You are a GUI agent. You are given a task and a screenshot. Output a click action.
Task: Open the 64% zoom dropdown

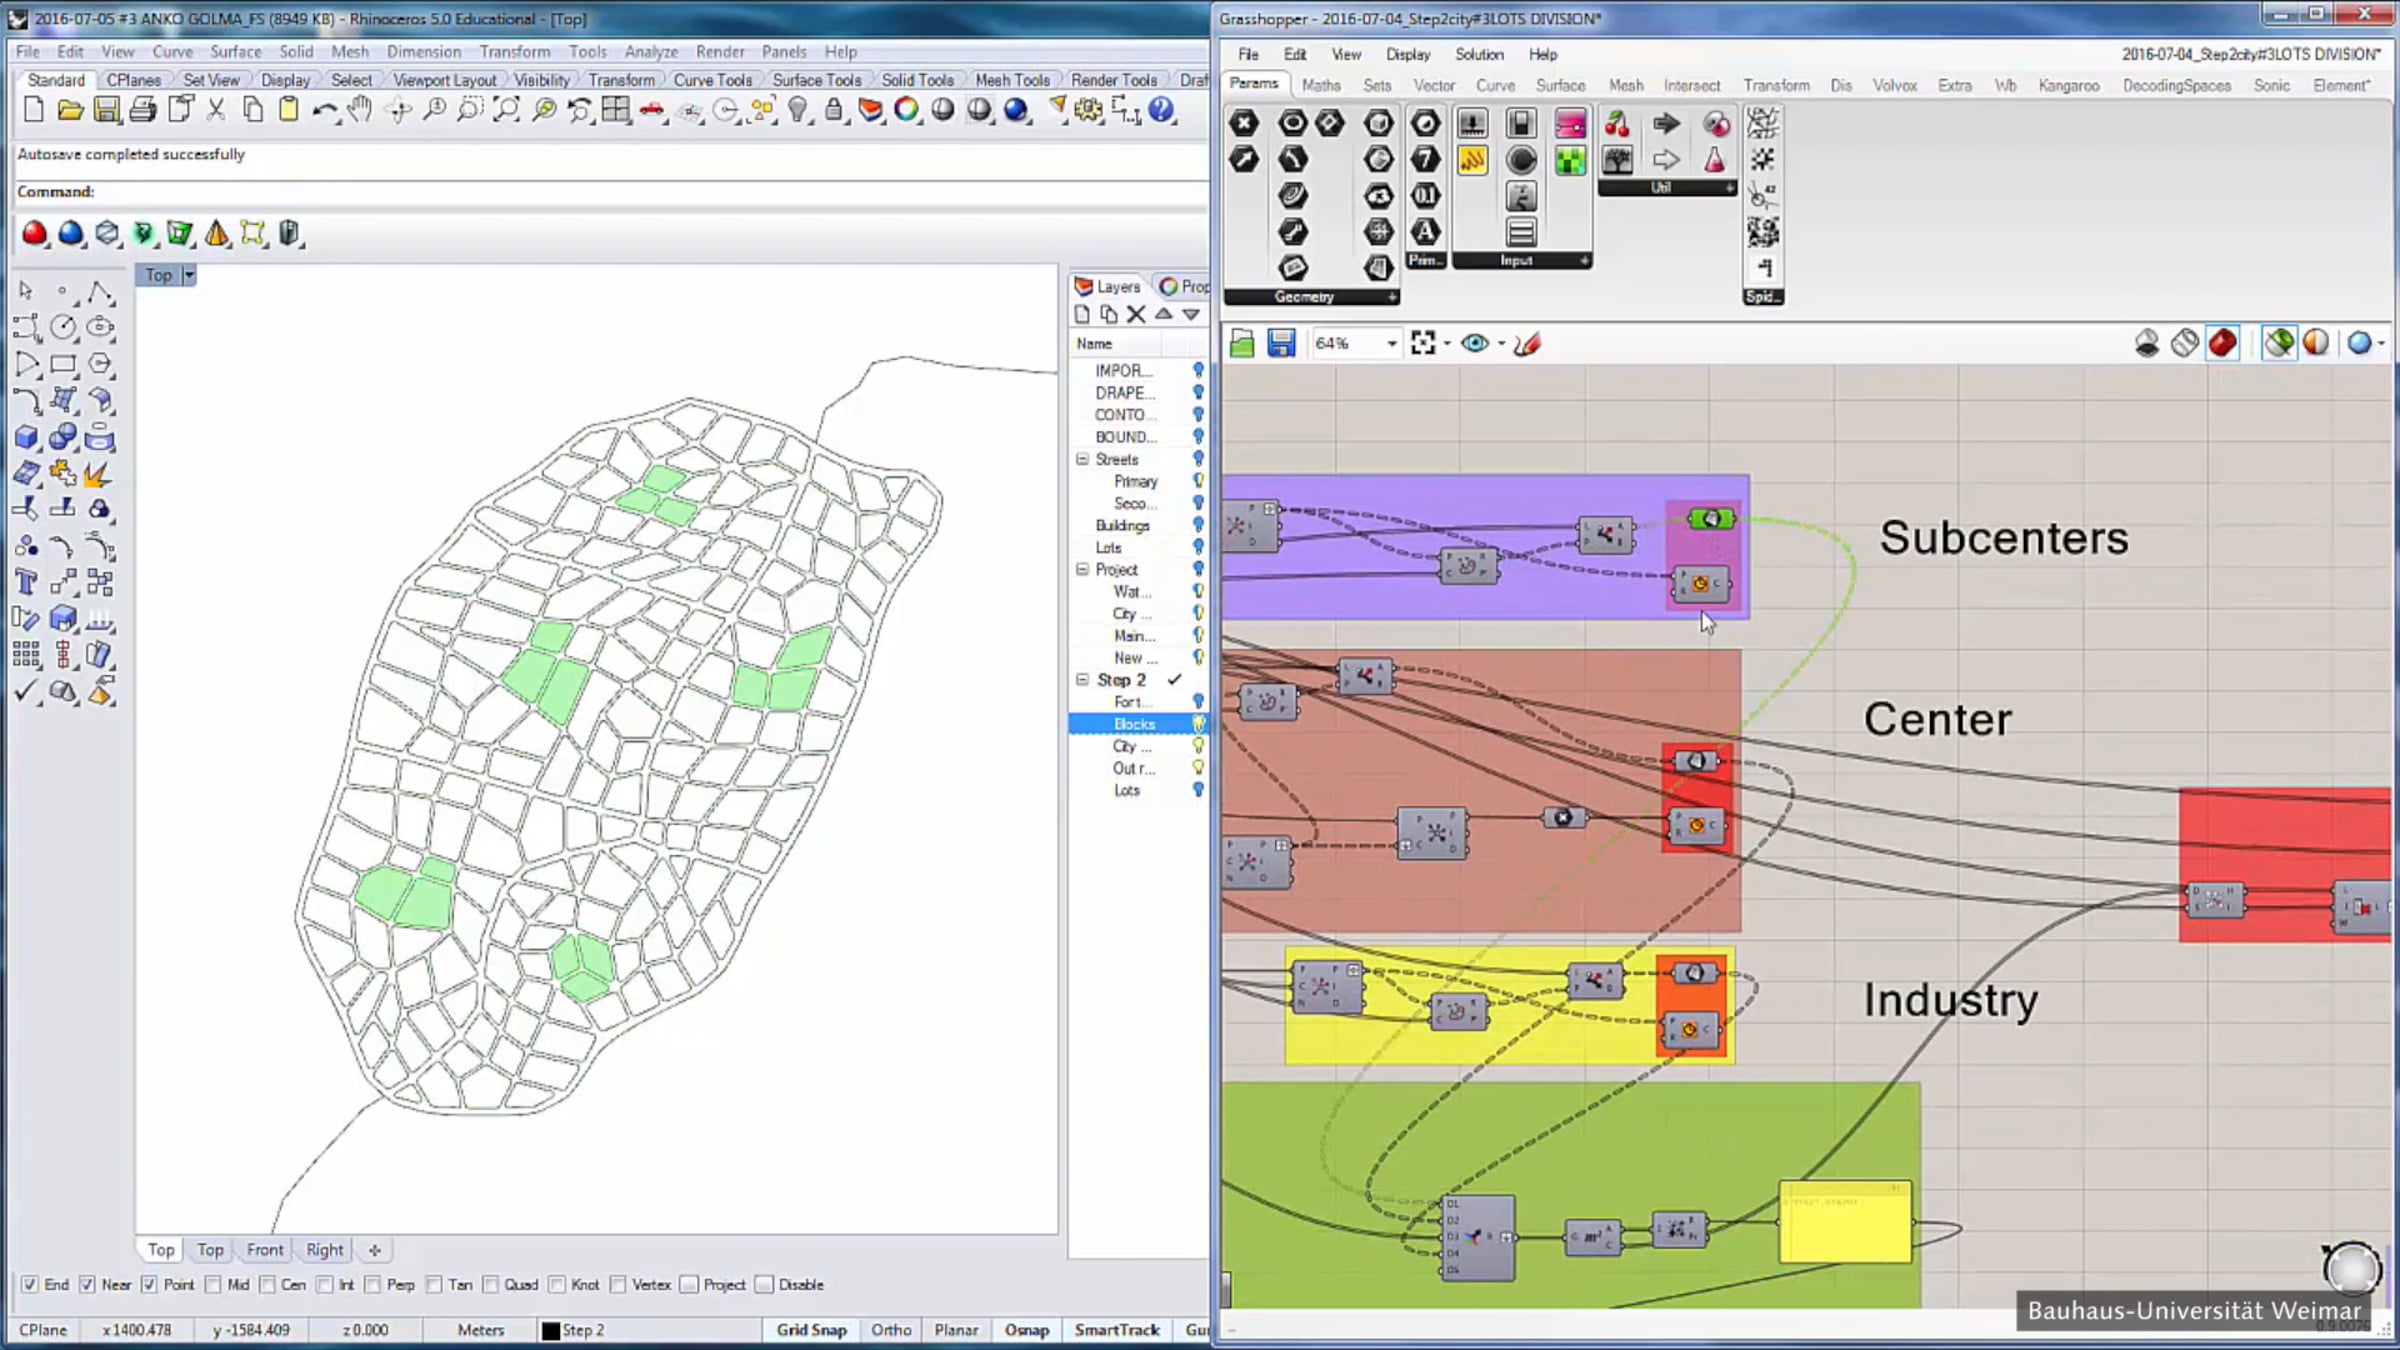point(1391,344)
